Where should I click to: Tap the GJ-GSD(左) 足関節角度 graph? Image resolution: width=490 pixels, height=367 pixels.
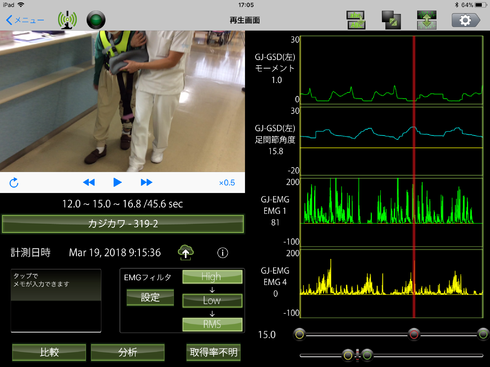[x=392, y=141]
